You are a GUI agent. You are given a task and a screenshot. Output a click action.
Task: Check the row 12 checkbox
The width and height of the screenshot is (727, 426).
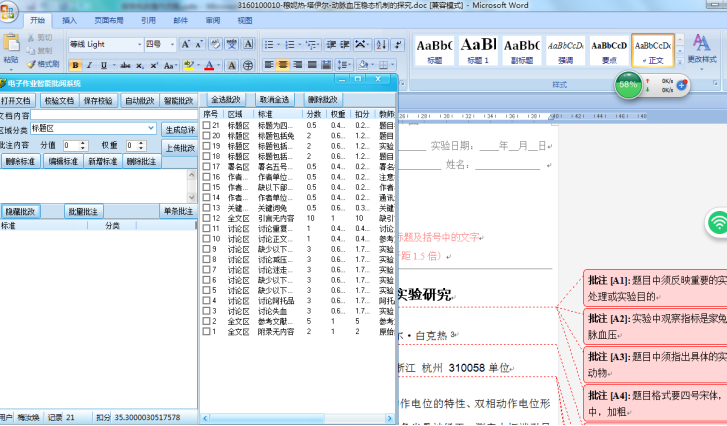(207, 218)
